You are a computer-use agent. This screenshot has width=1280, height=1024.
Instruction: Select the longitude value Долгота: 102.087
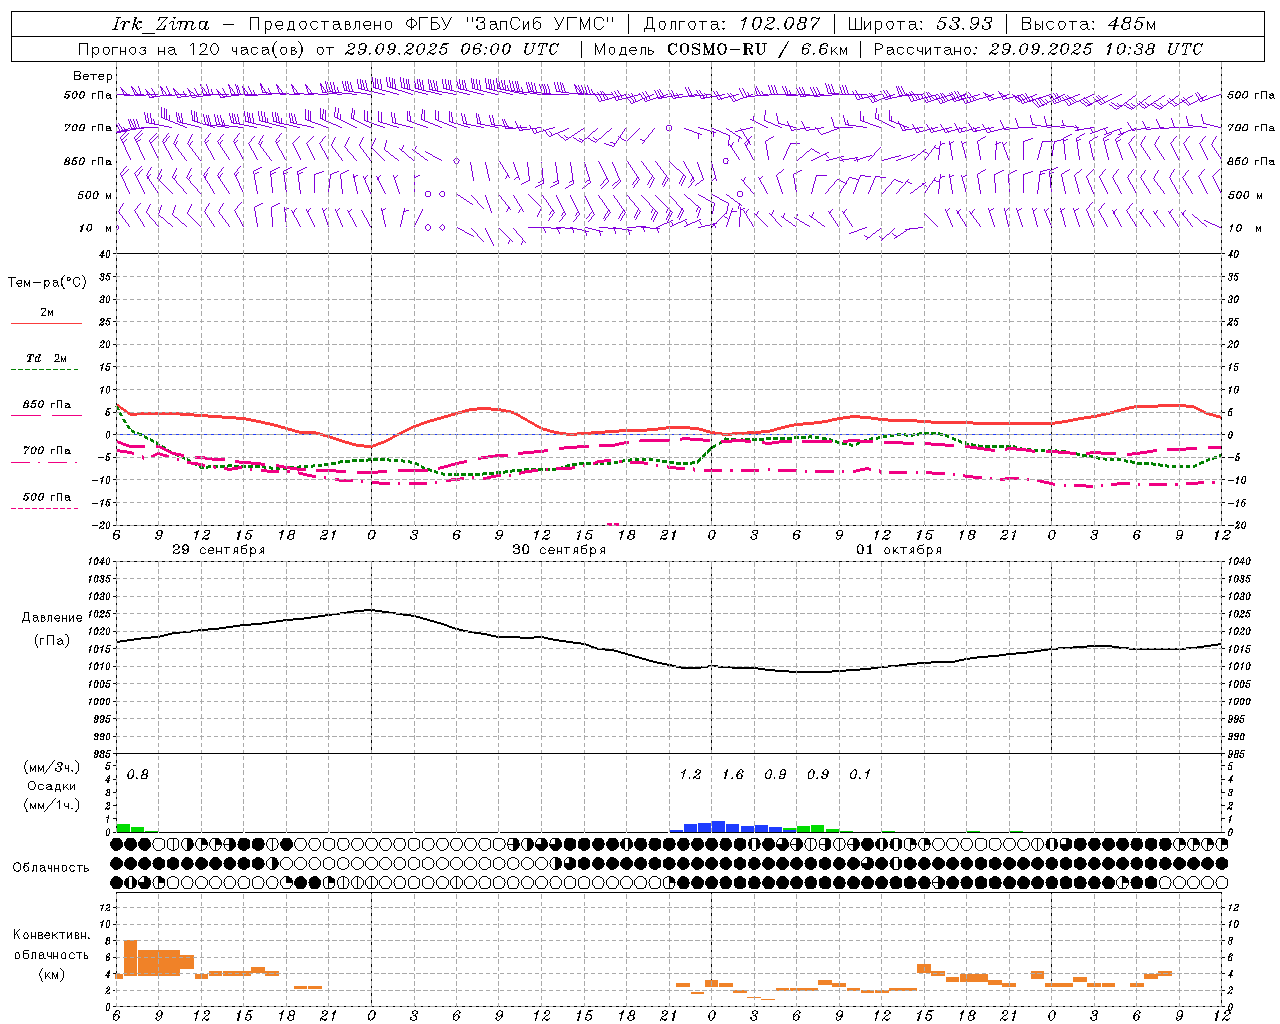pyautogui.click(x=731, y=24)
